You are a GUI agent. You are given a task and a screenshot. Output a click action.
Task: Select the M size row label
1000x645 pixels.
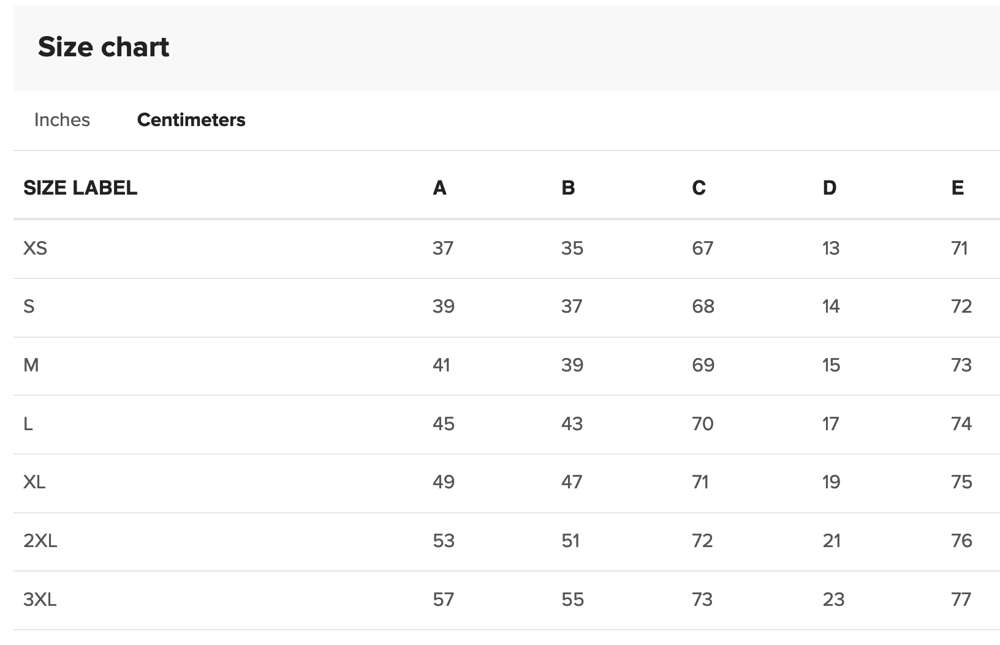31,365
